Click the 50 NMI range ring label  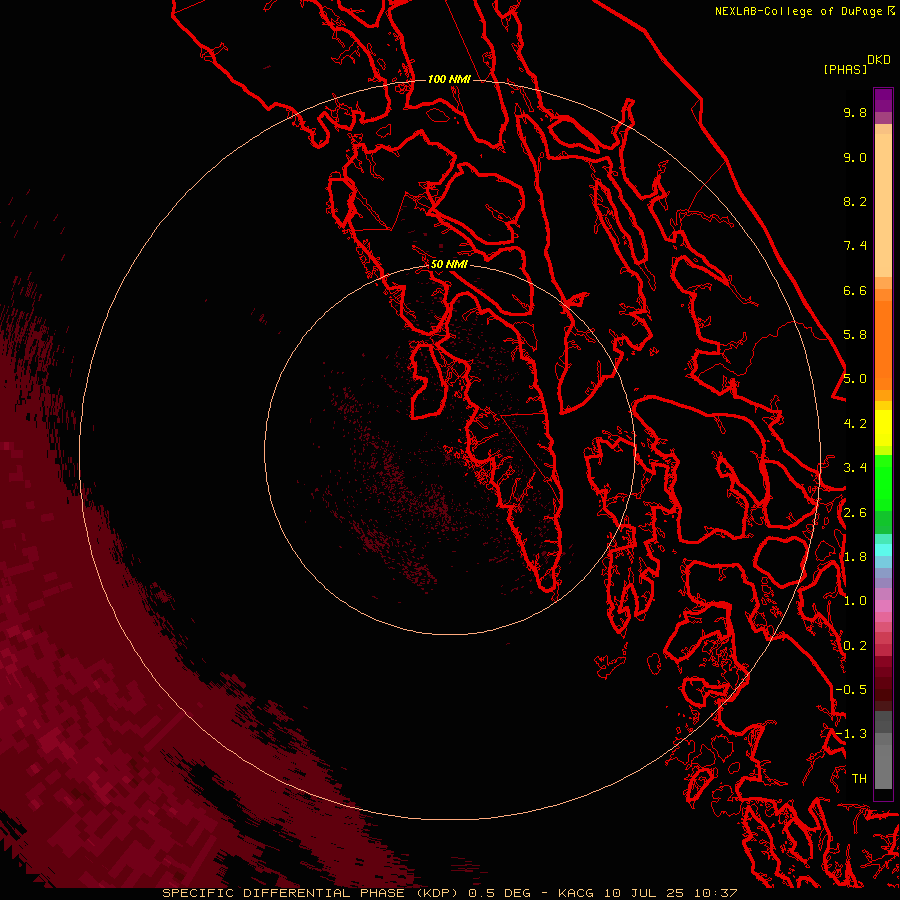tap(449, 264)
